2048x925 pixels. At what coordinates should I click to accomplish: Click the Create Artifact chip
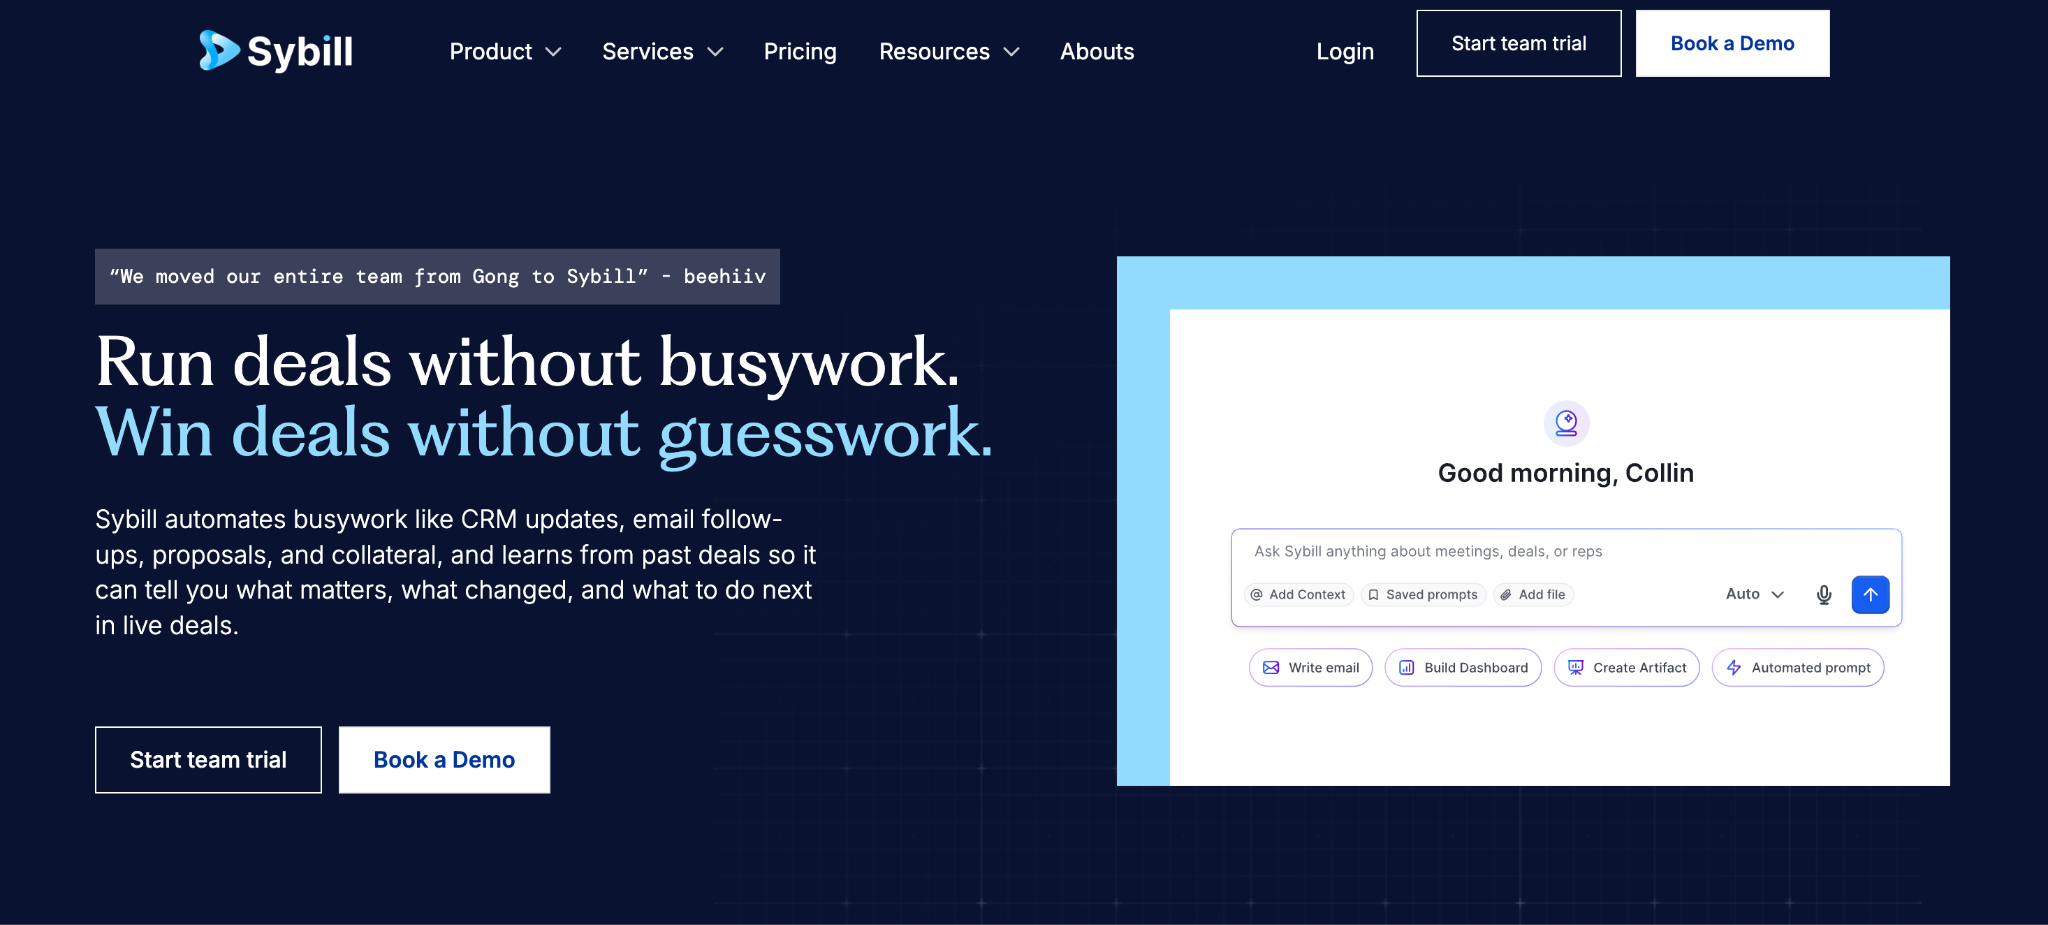1627,668
